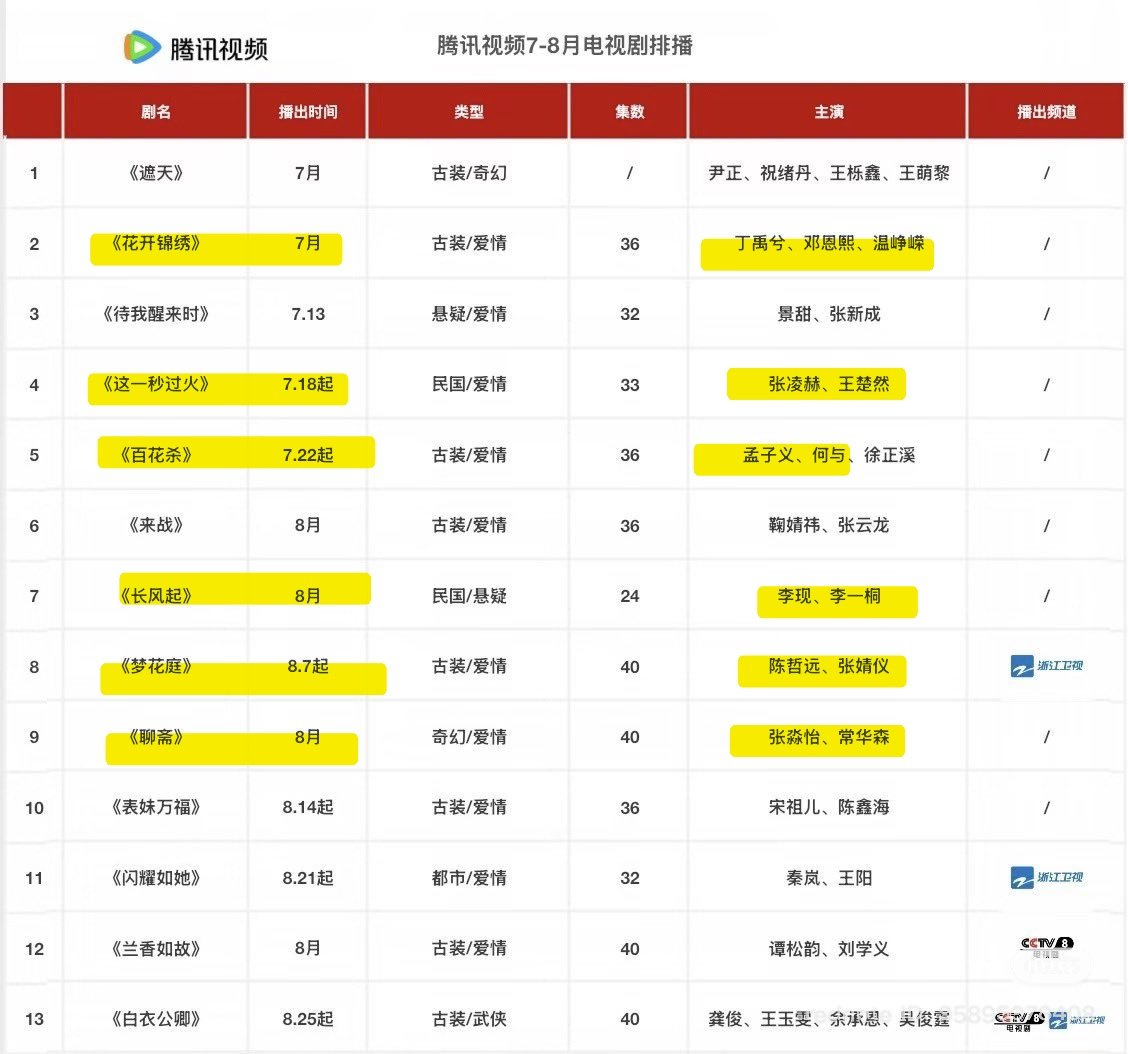This screenshot has width=1128, height=1054.
Task: Click air date 8.21起
Action: pos(308,878)
